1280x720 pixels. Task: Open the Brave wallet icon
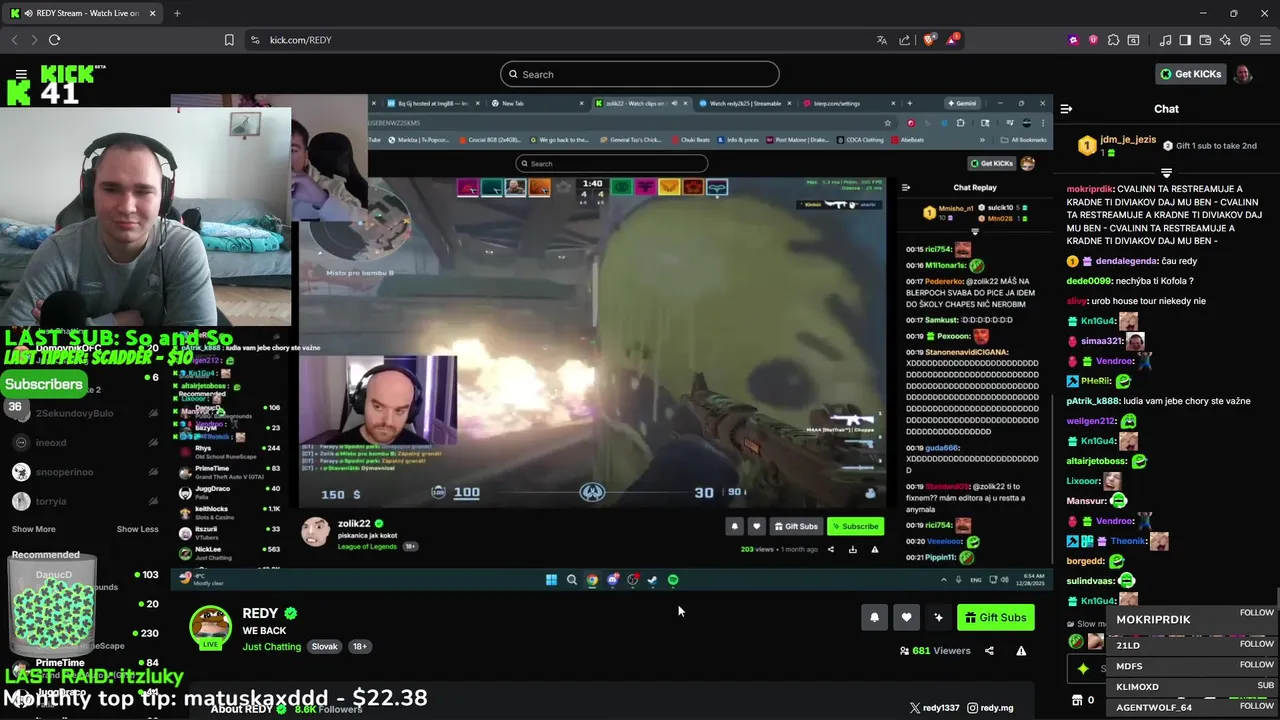pos(1205,40)
